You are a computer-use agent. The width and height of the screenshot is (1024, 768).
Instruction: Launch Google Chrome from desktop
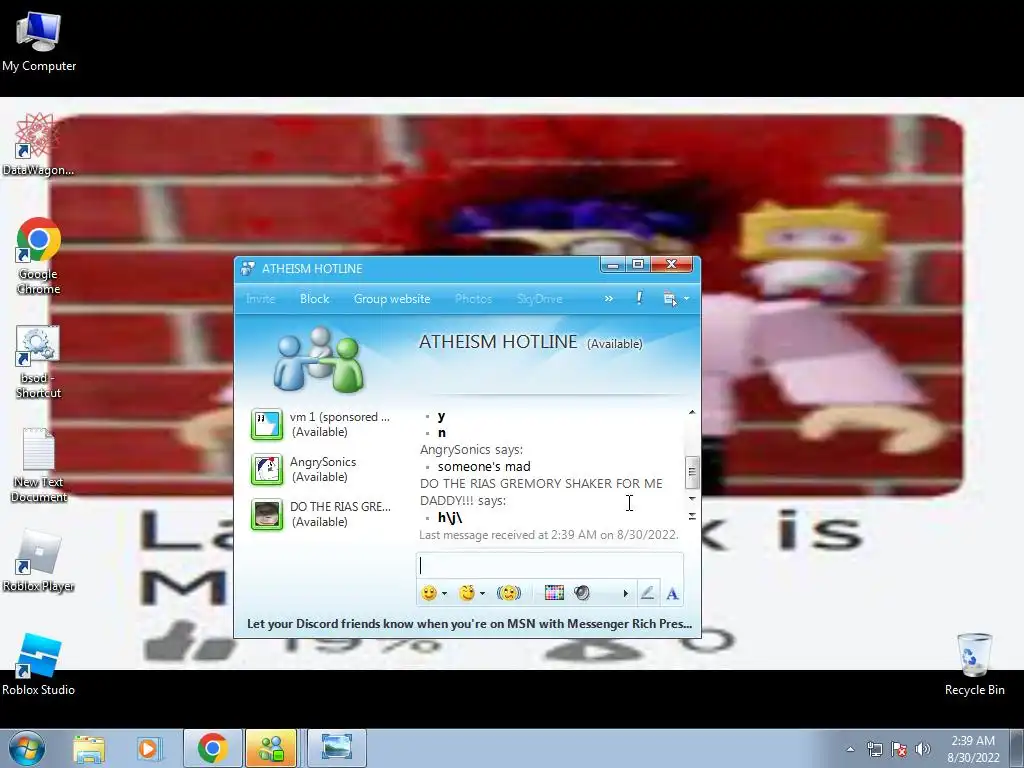tap(39, 256)
